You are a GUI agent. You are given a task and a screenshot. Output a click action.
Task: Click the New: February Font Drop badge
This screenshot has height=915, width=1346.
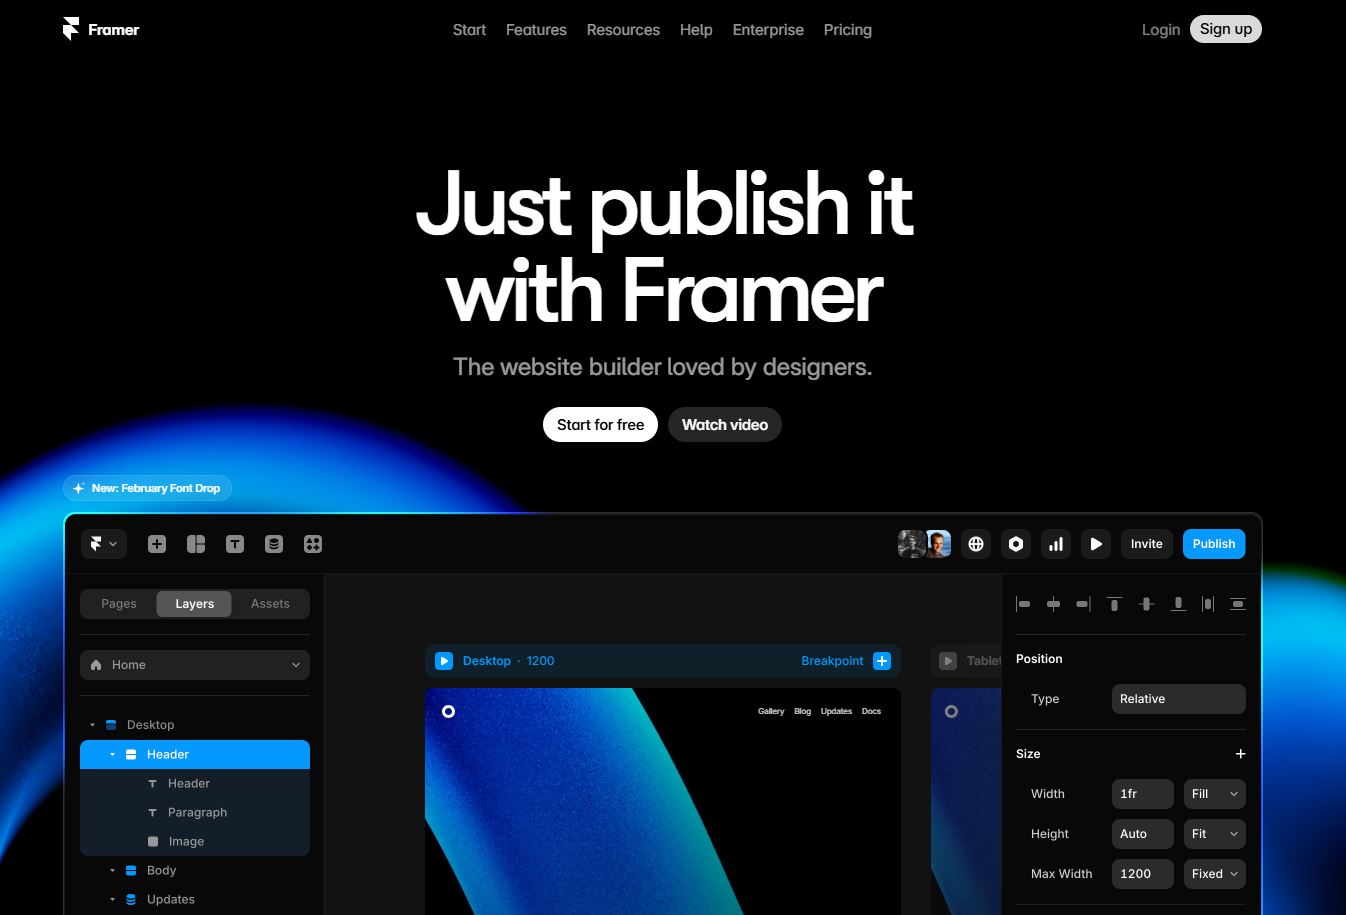(x=147, y=488)
